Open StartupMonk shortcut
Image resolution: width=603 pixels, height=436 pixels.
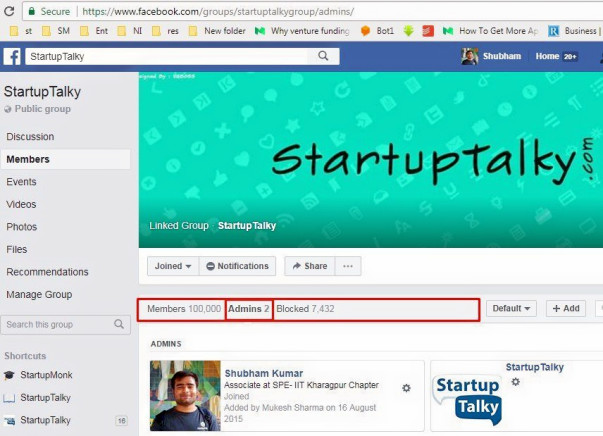click(46, 375)
